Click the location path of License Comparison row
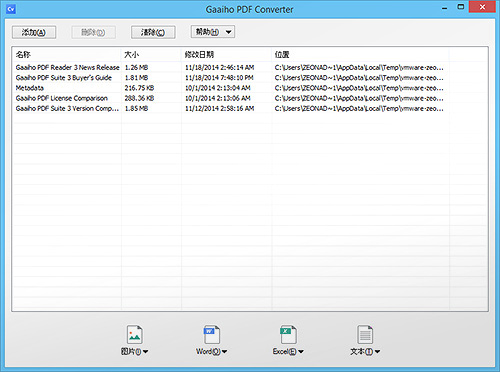The width and height of the screenshot is (500, 372). tap(359, 98)
